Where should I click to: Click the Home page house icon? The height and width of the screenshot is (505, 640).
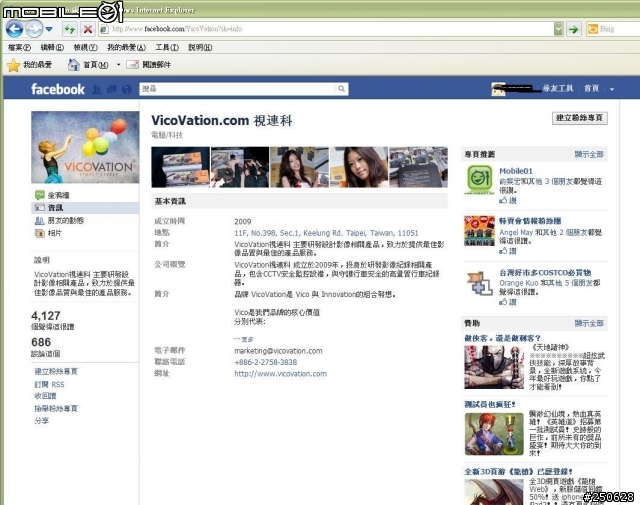click(x=73, y=65)
